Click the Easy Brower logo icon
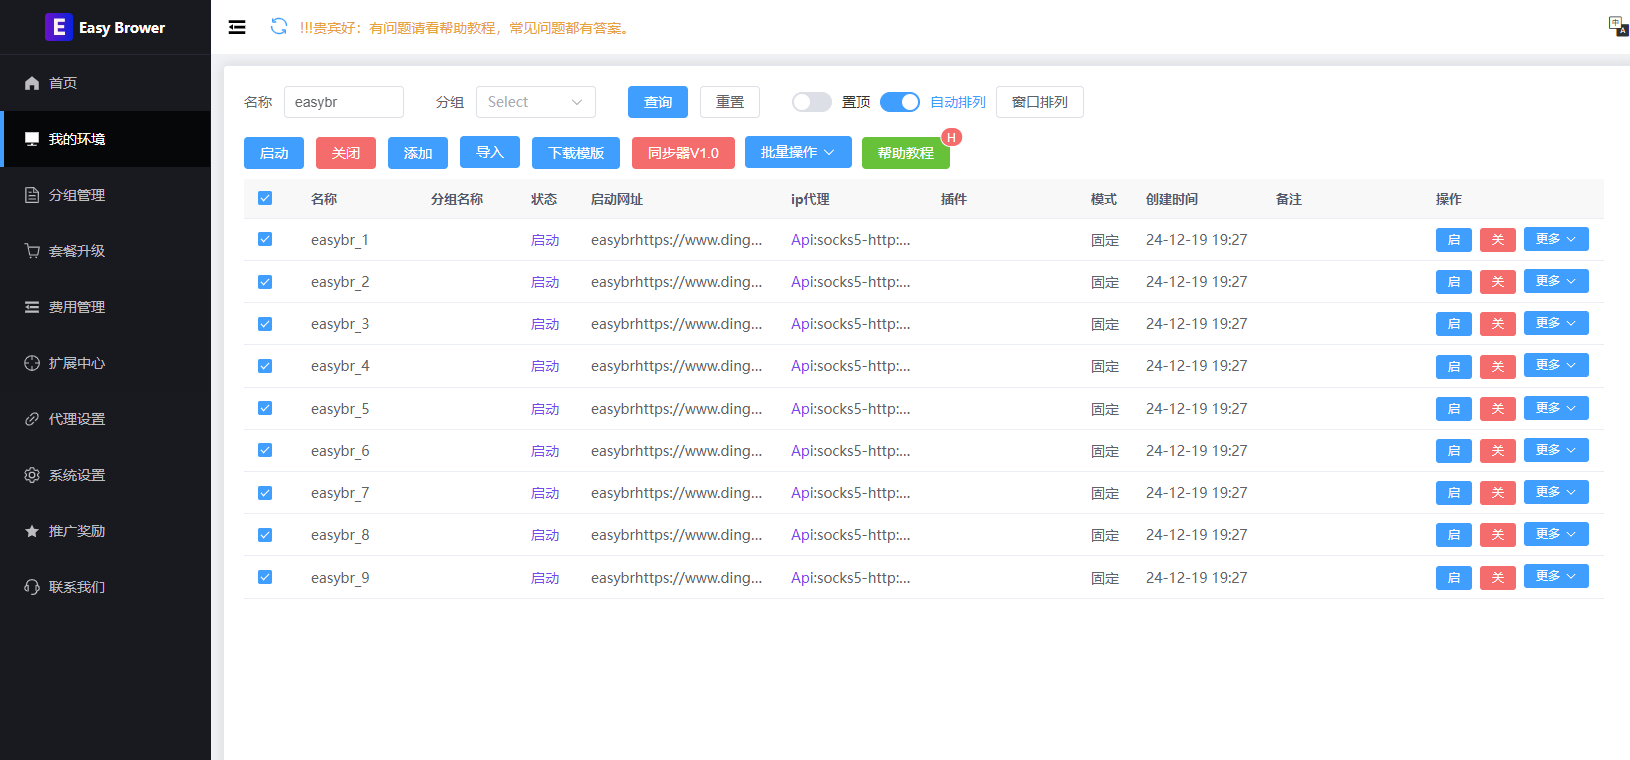Viewport: 1630px width, 760px height. tap(59, 27)
